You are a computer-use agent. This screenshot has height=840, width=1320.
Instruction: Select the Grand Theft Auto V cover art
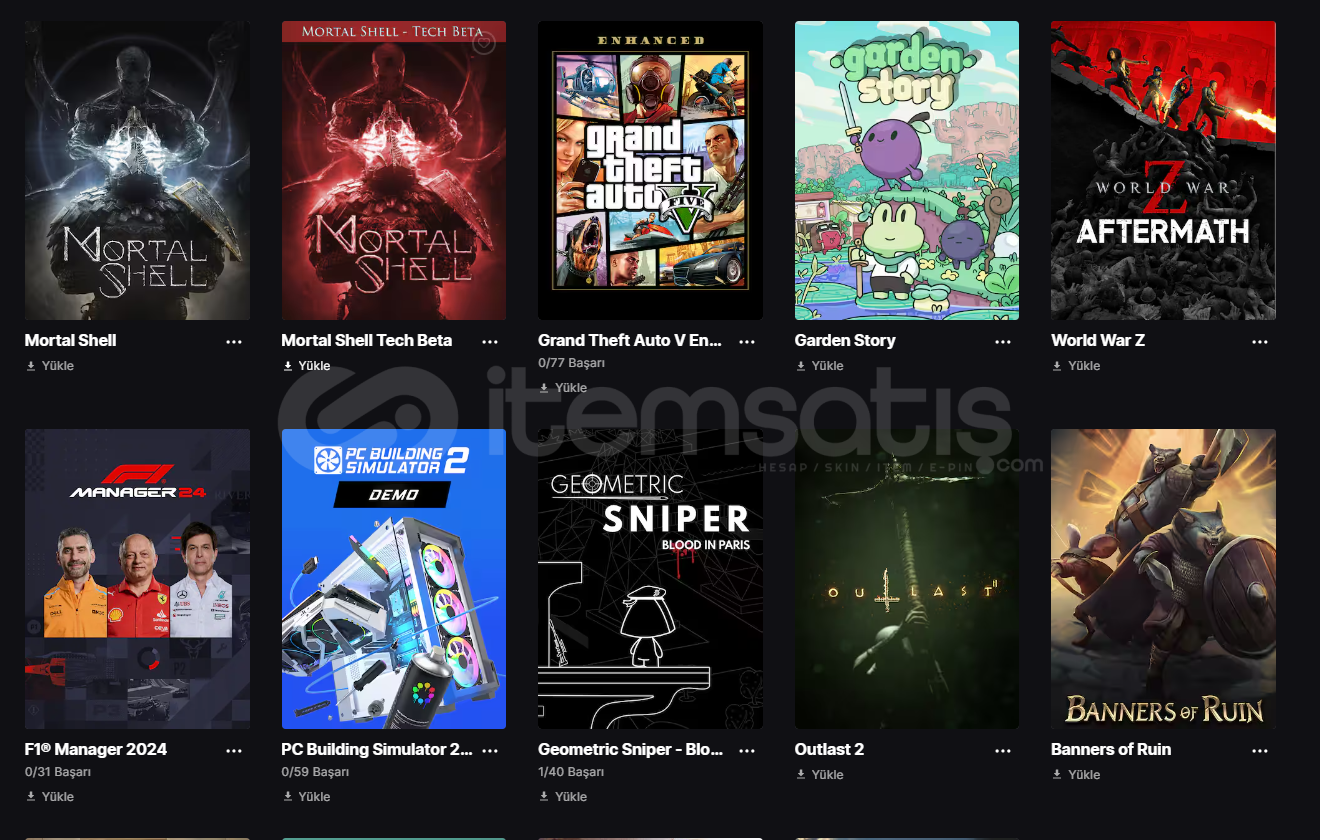tap(650, 170)
